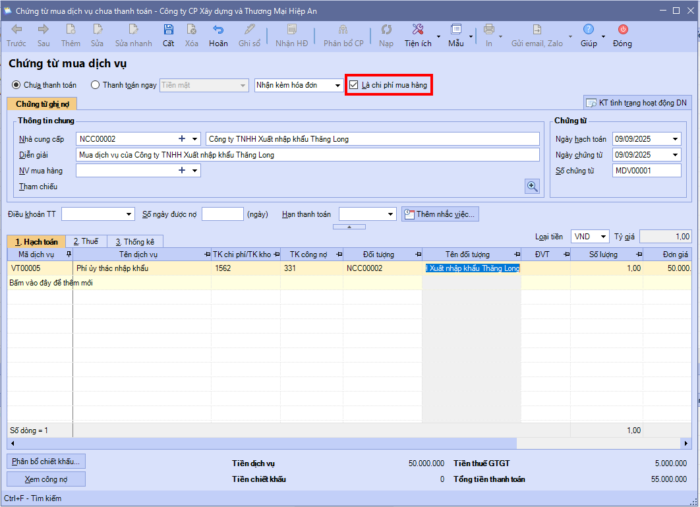The image size is (700, 507).
Task: Go to next voucher with Sau arrow
Action: [43, 29]
